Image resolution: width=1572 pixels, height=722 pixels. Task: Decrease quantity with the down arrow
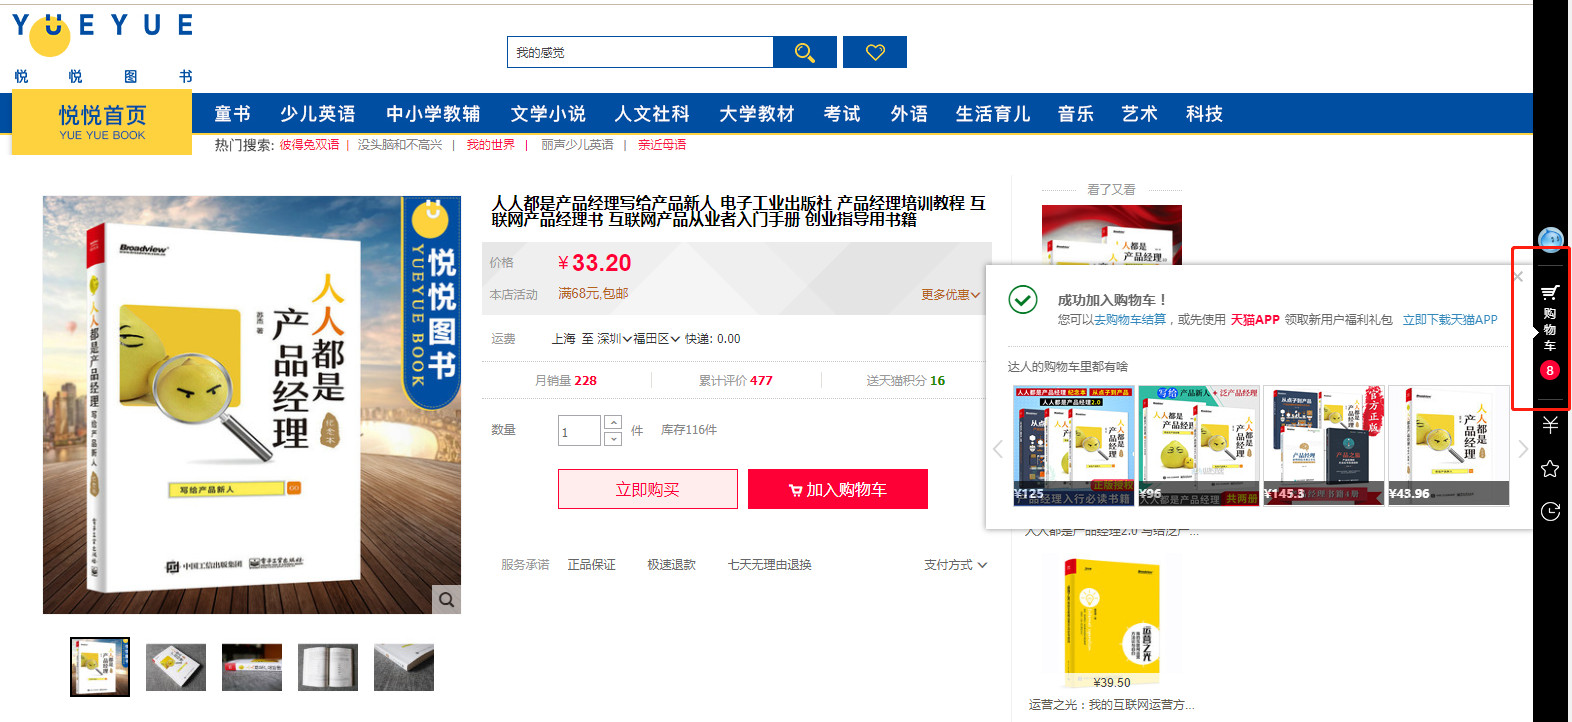point(614,438)
